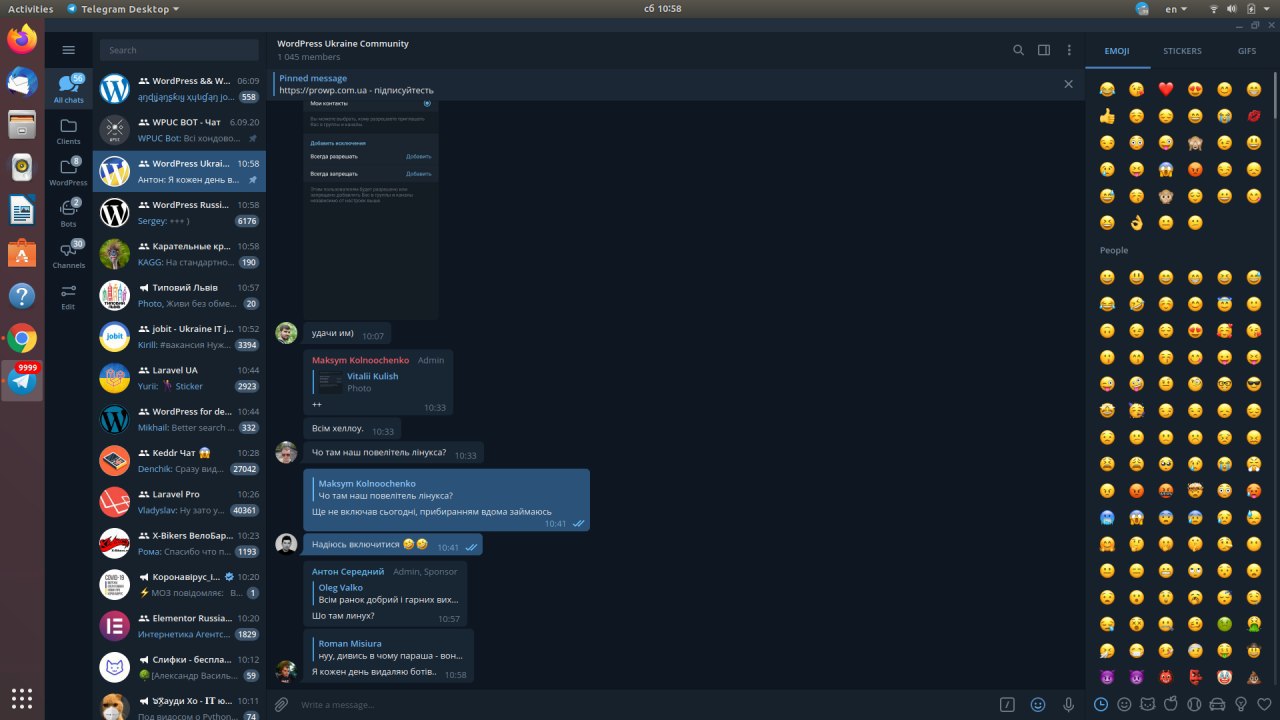Open the WordPress Ukraine Community header info

pyautogui.click(x=343, y=50)
